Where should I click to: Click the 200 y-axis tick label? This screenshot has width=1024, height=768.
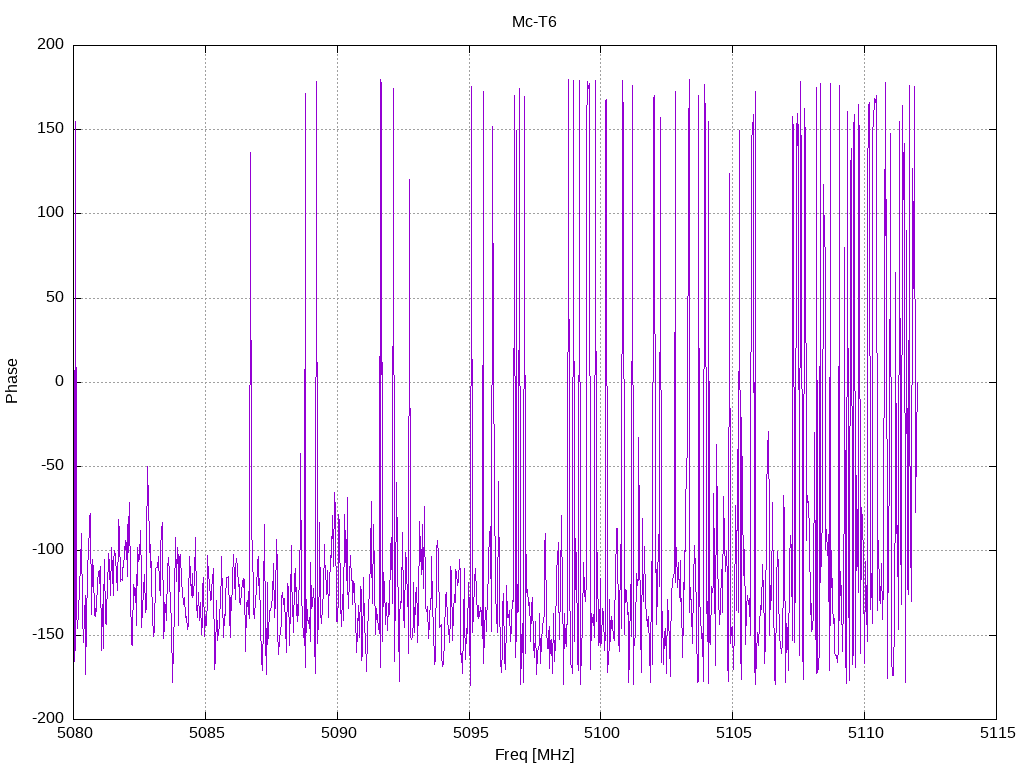[x=51, y=44]
